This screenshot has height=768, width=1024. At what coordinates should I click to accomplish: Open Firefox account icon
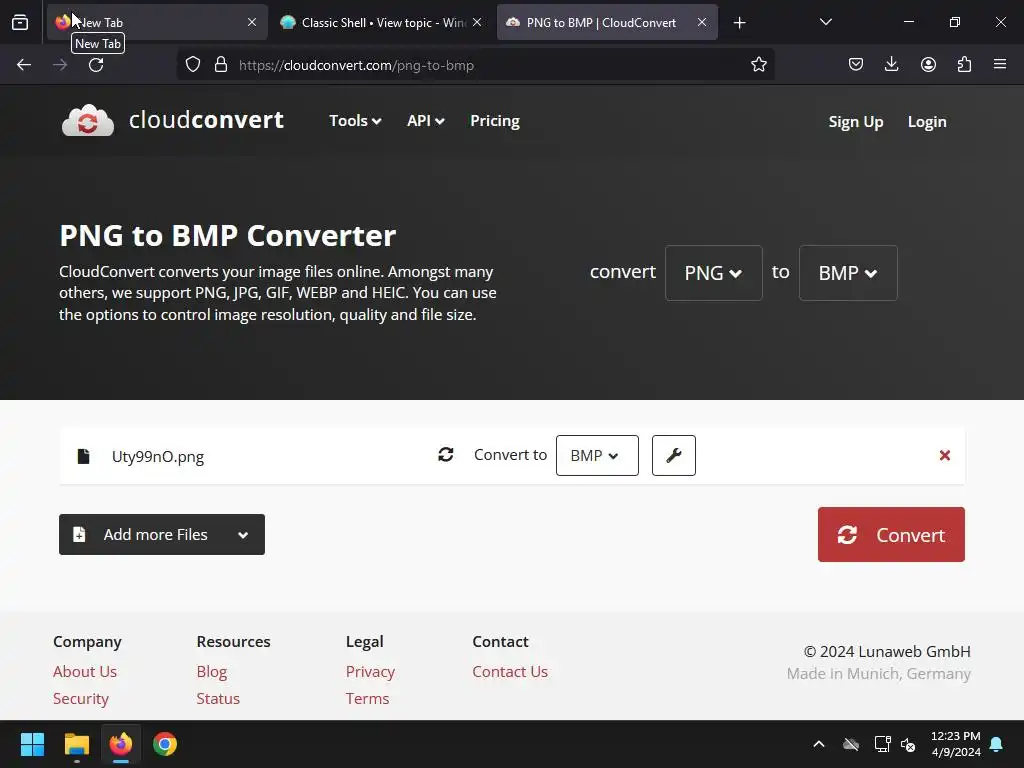928,65
